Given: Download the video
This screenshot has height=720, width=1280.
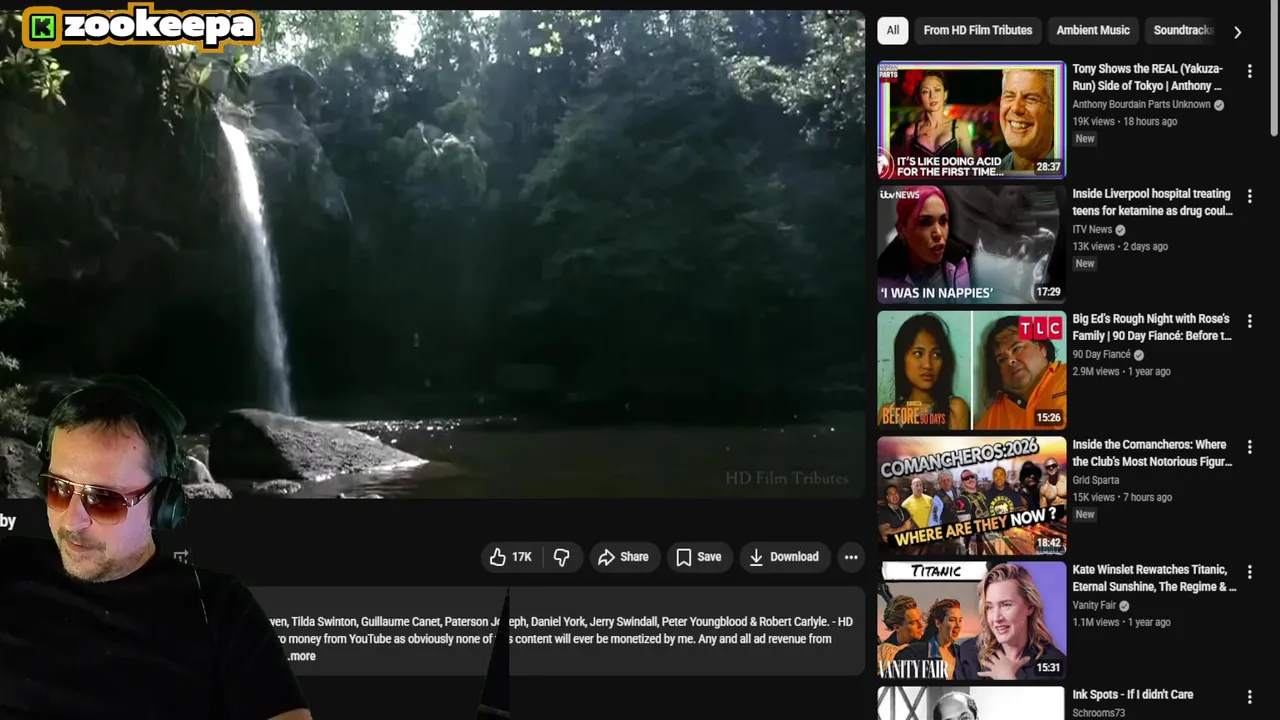Looking at the screenshot, I should [x=784, y=557].
